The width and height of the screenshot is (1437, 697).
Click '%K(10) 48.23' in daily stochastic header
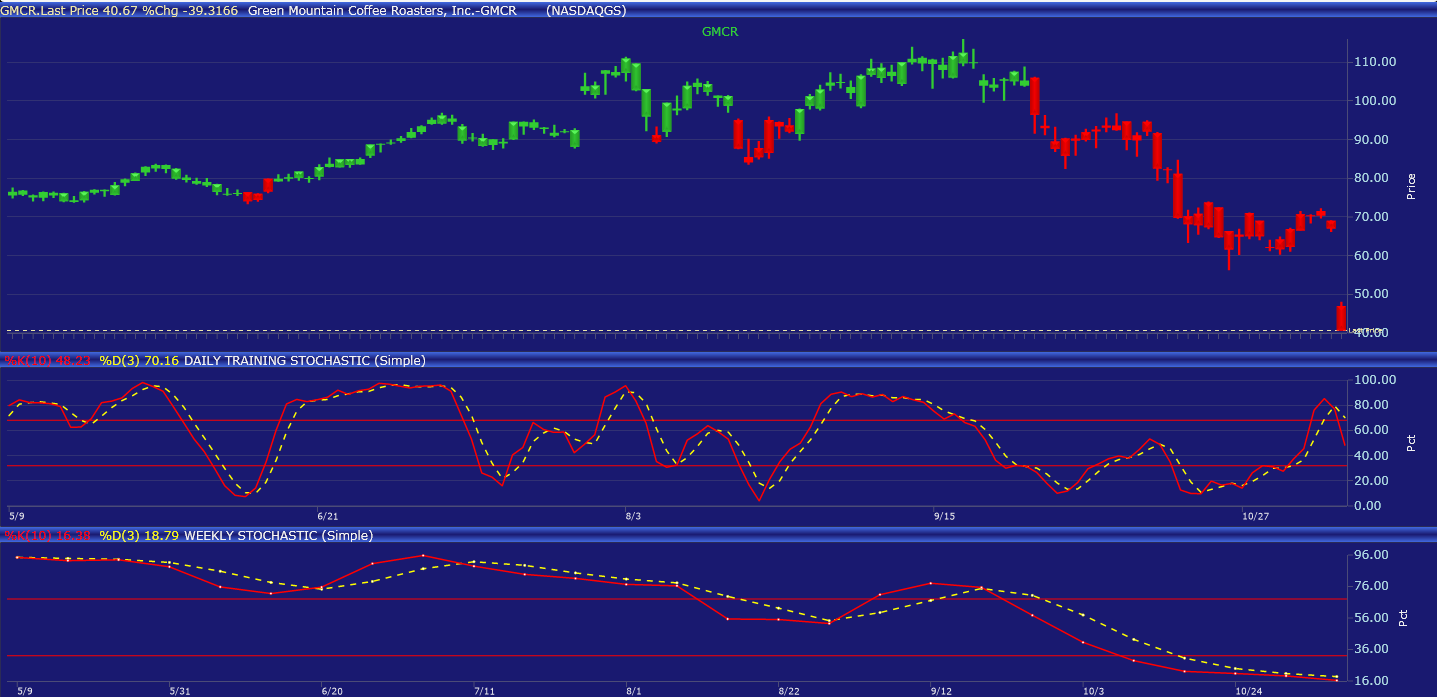pos(48,360)
